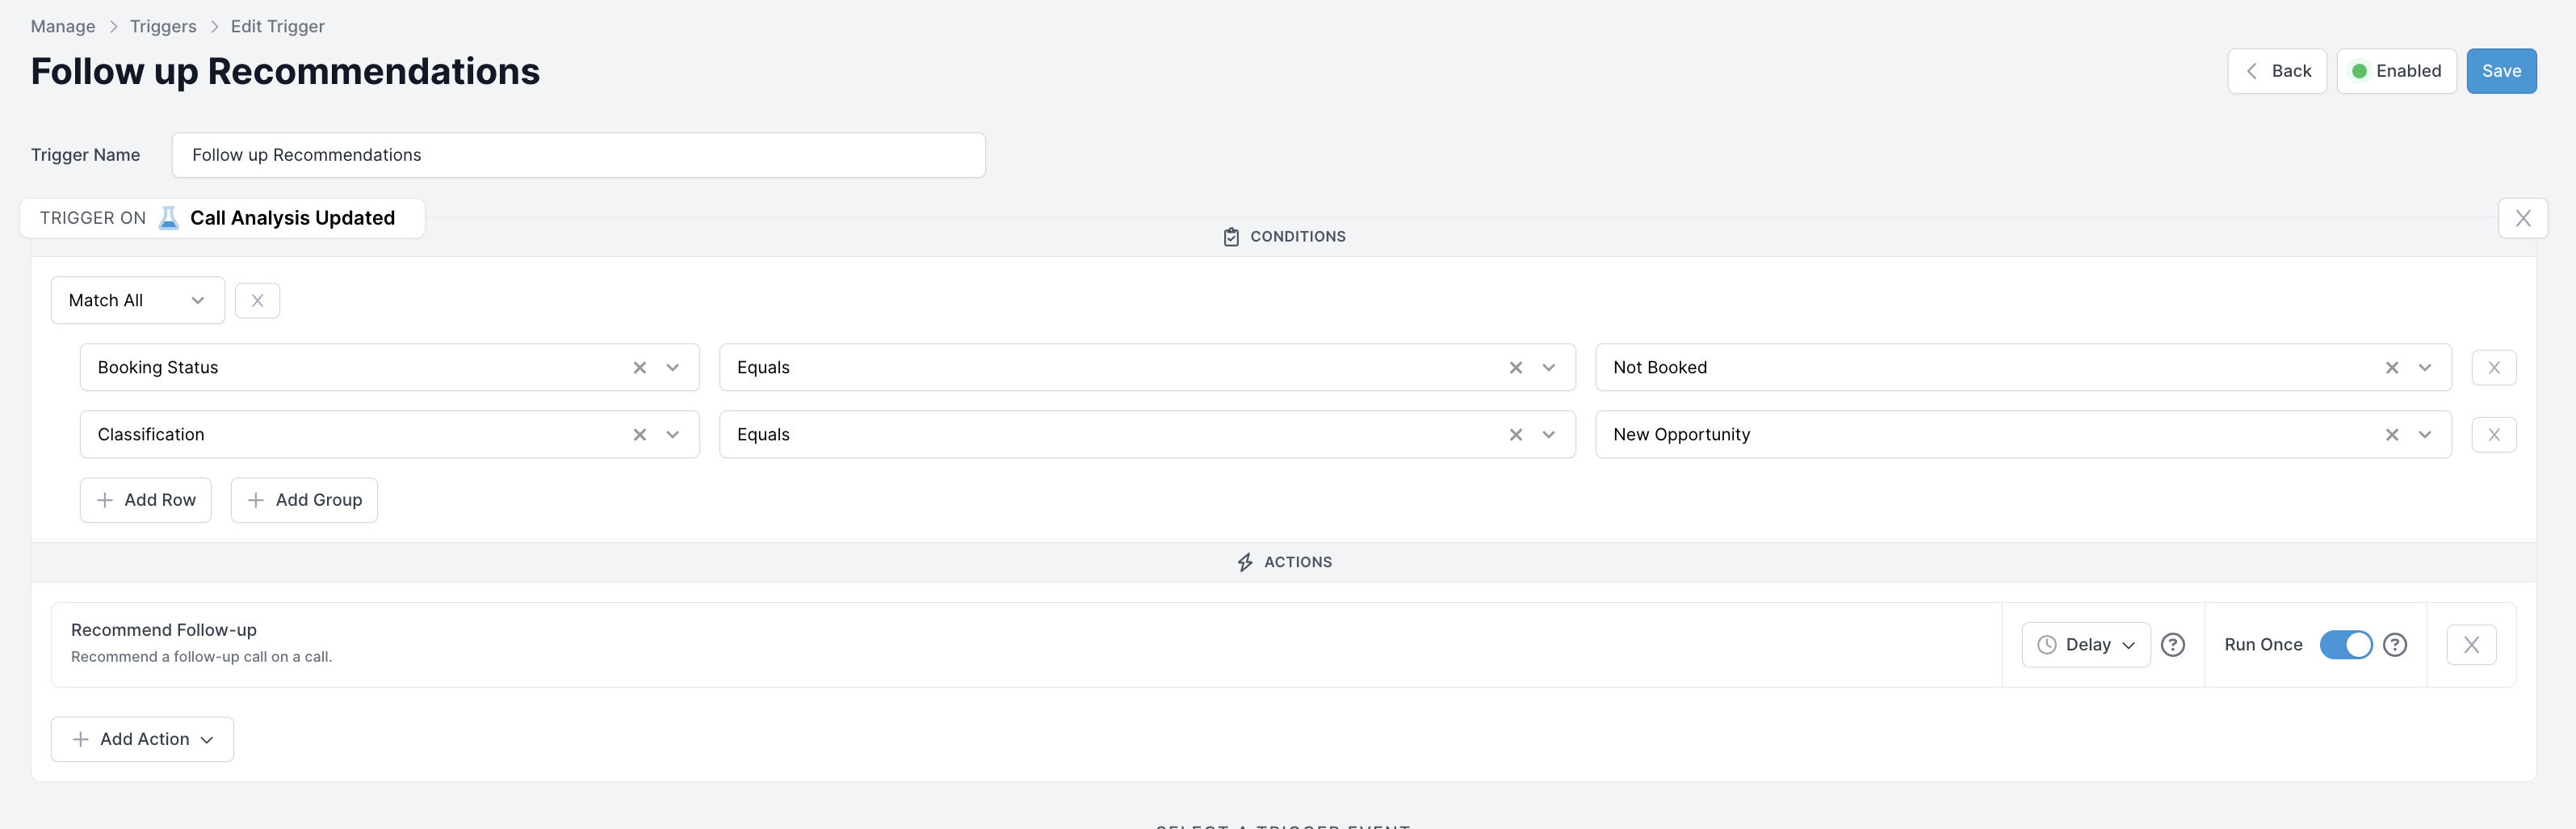Clear the Booking Status field selection

[640, 367]
